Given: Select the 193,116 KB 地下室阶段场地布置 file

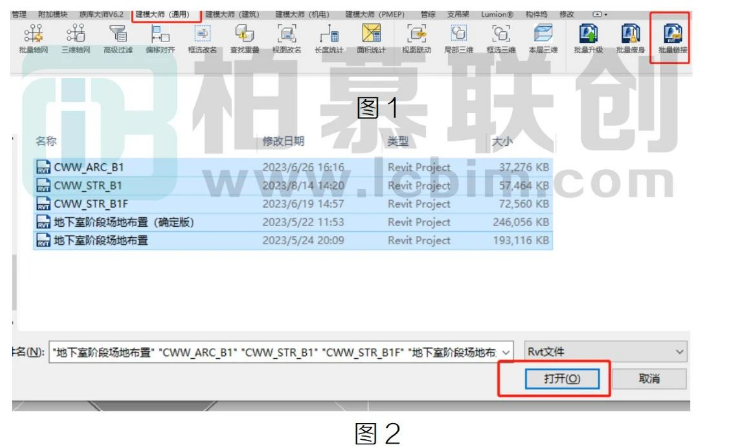Looking at the screenshot, I should [x=293, y=240].
